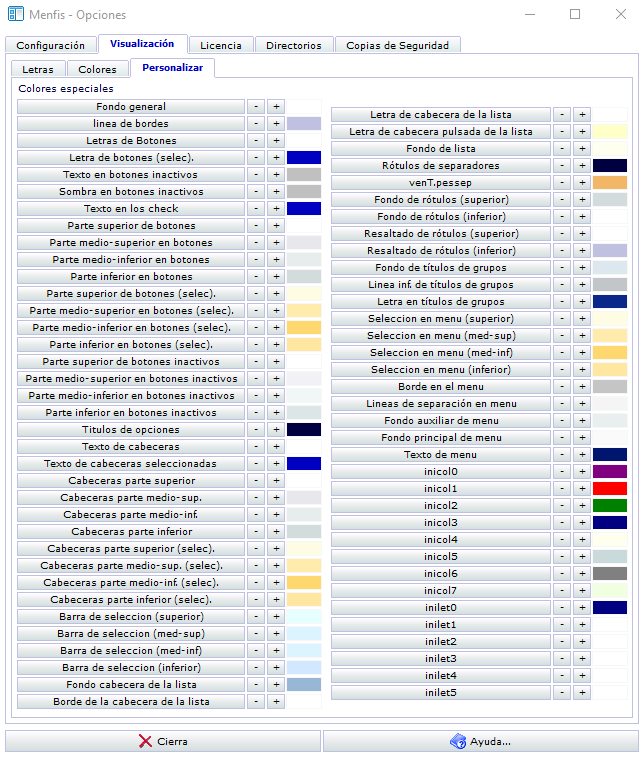The width and height of the screenshot is (644, 757).
Task: Click plus for Parte inferior en botones
Action: (x=276, y=277)
